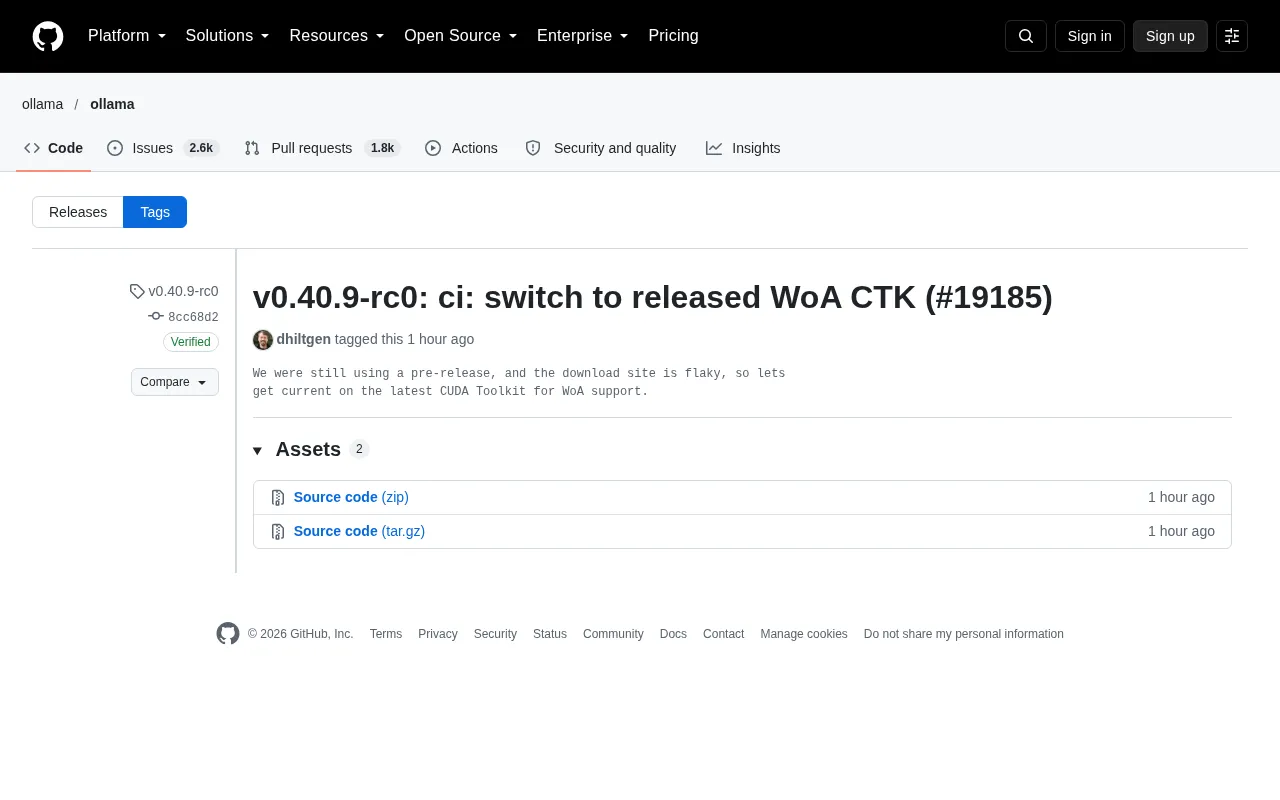This screenshot has height=800, width=1280.
Task: Open the search magnifier button
Action: (1026, 36)
